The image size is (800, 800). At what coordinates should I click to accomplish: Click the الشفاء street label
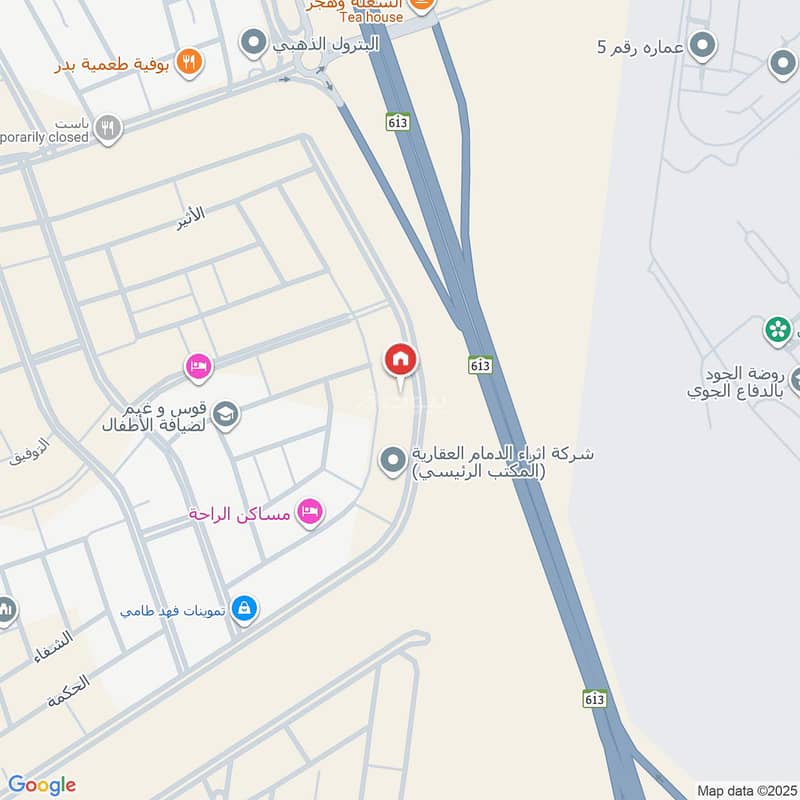pyautogui.click(x=54, y=646)
